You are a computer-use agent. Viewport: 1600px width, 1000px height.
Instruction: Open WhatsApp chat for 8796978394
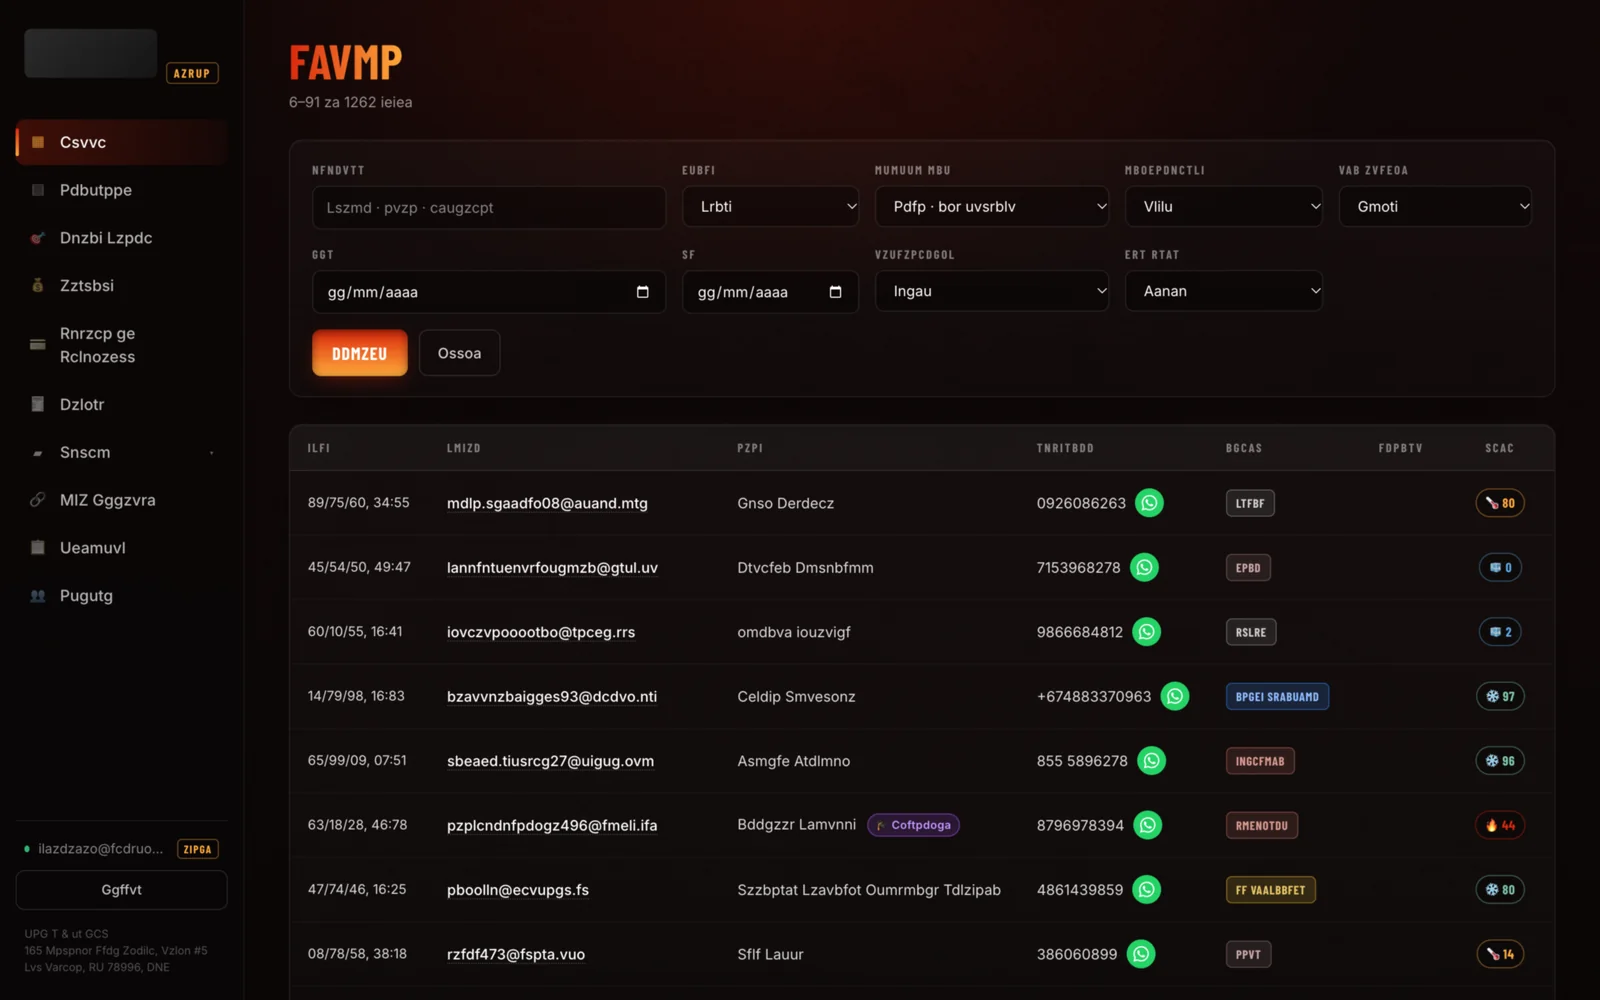click(x=1148, y=825)
